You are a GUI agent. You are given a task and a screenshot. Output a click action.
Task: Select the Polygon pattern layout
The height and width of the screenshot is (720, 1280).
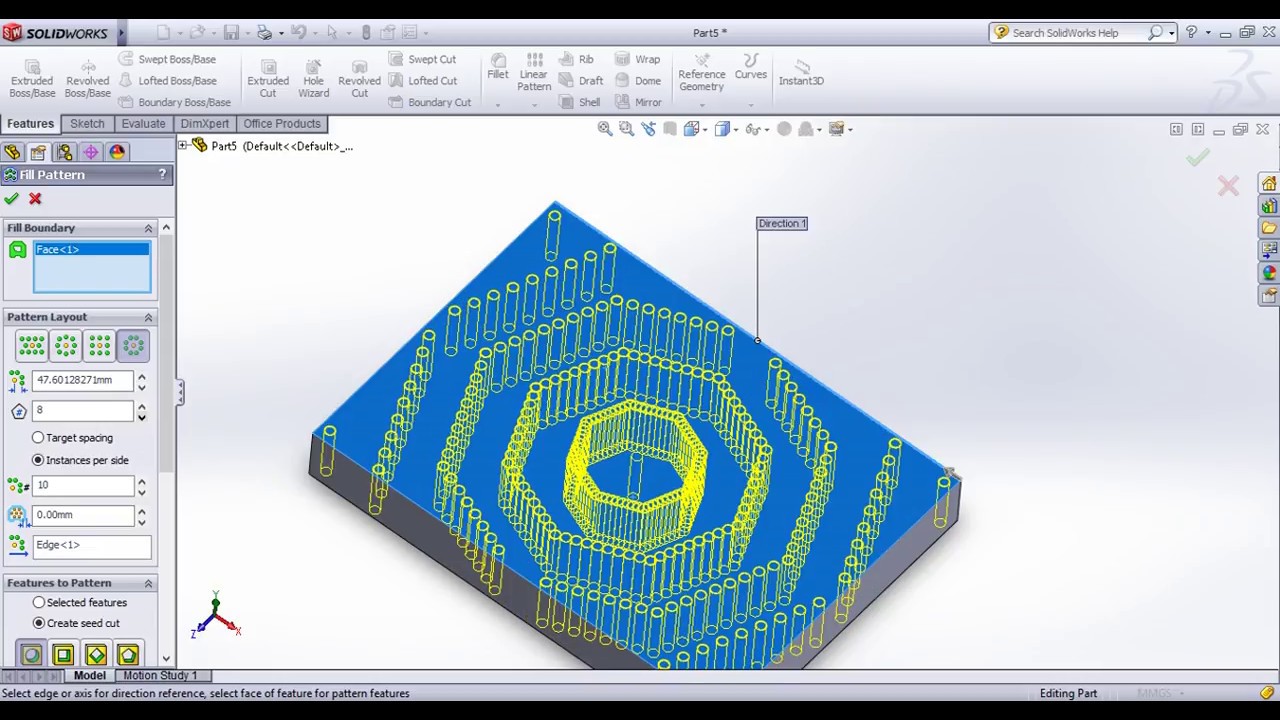click(134, 346)
